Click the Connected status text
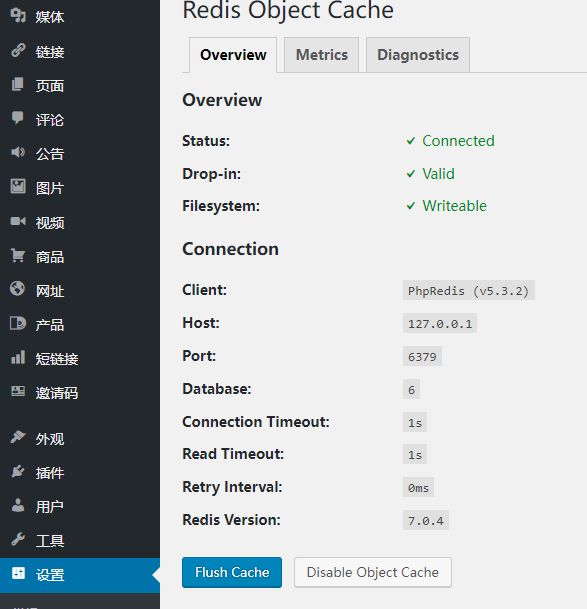Image resolution: width=587 pixels, height=609 pixels. (x=458, y=141)
